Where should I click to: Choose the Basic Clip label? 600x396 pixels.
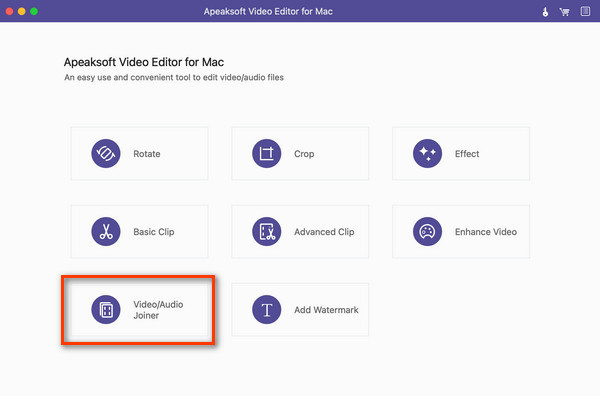(153, 232)
